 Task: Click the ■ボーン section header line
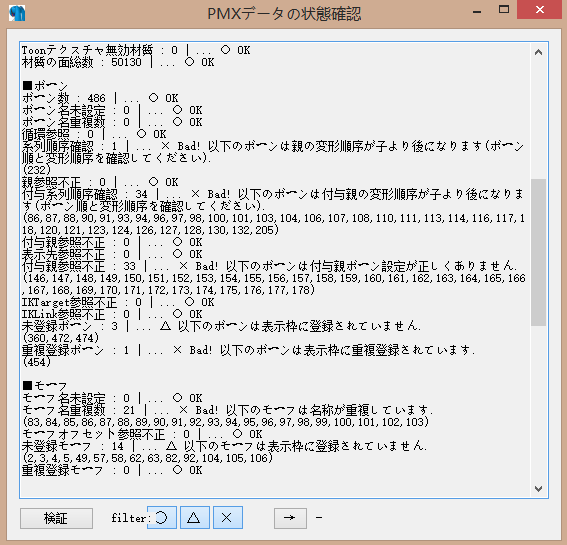tap(45, 86)
